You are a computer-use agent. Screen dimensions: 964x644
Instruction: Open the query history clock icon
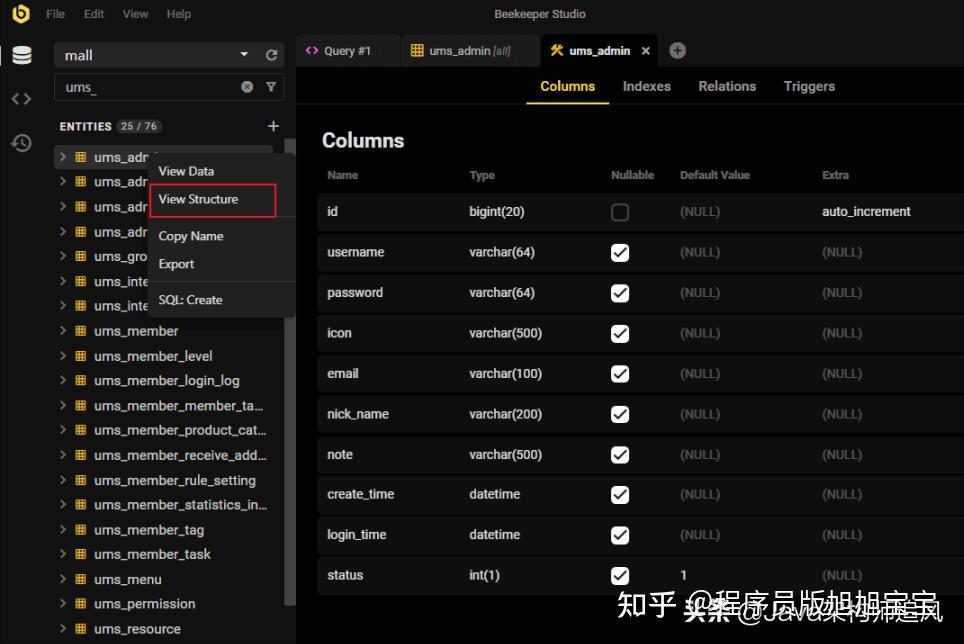point(22,143)
